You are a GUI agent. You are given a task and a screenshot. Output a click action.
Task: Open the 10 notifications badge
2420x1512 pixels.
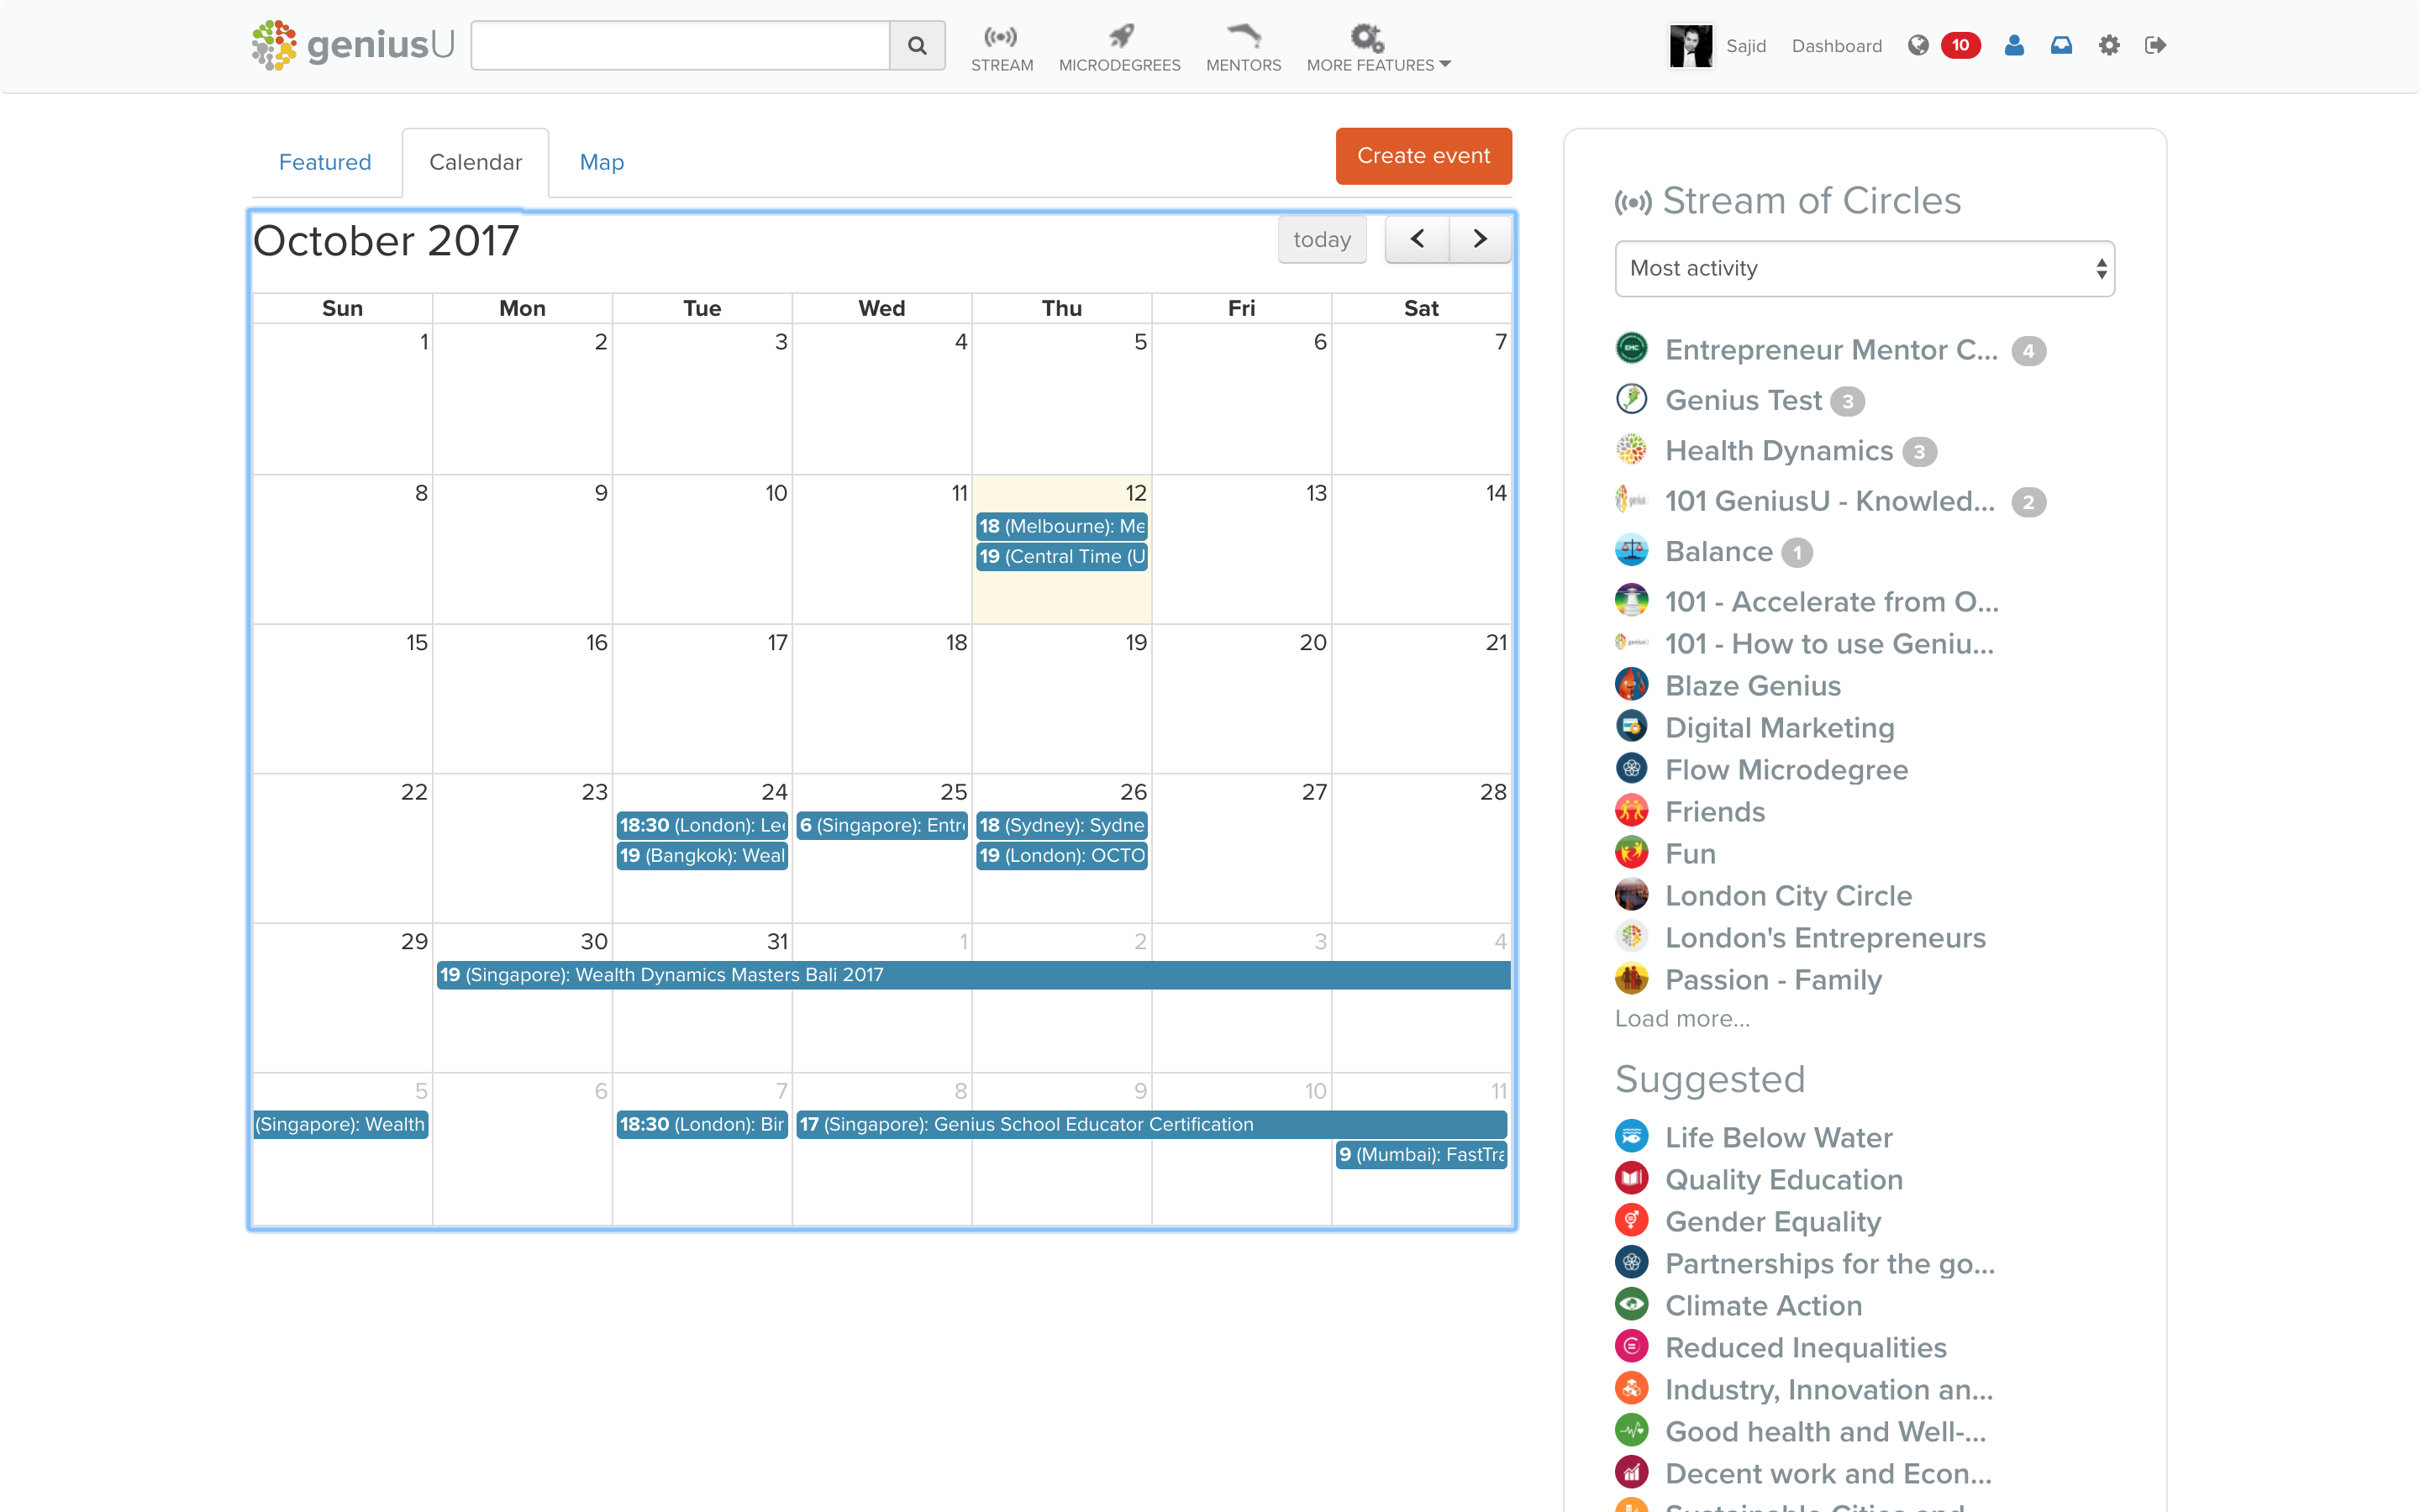1960,45
